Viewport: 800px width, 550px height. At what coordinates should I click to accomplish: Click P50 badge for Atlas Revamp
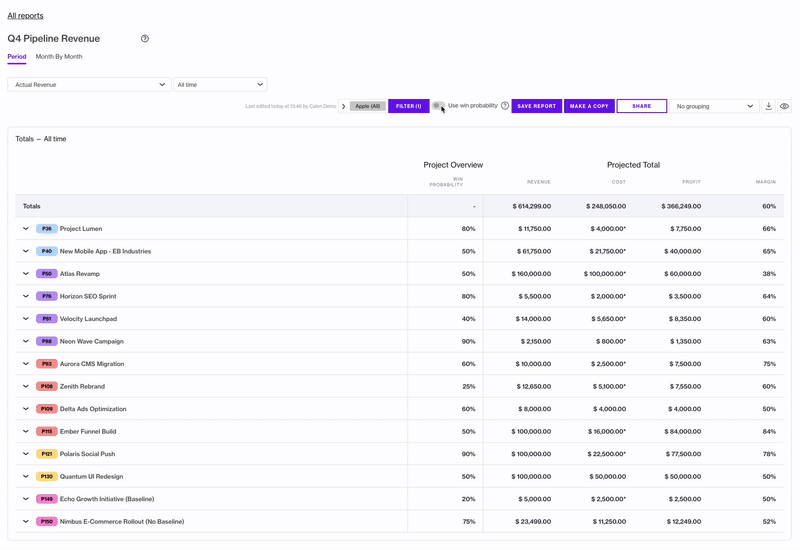pyautogui.click(x=46, y=273)
